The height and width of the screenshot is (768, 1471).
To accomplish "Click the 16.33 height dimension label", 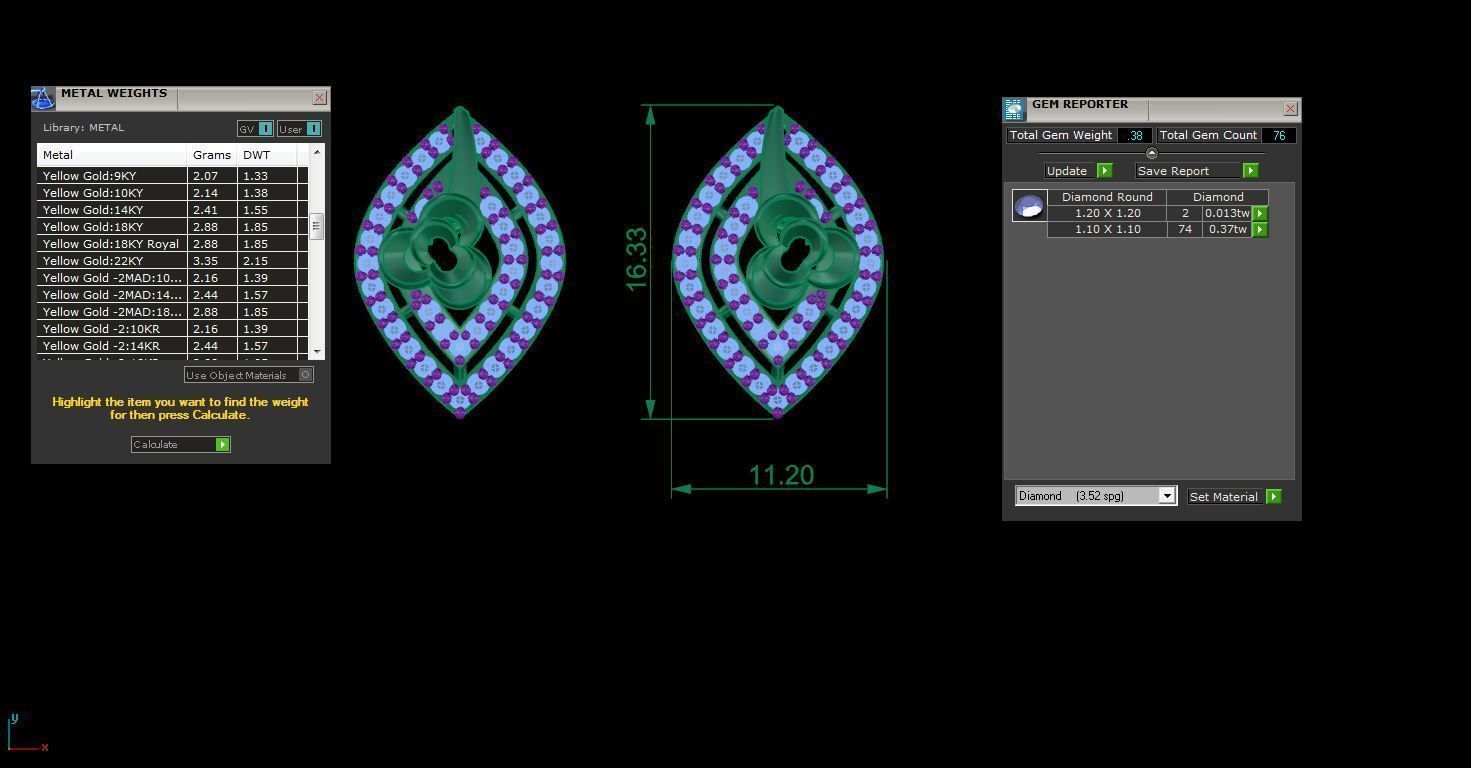I will [637, 260].
